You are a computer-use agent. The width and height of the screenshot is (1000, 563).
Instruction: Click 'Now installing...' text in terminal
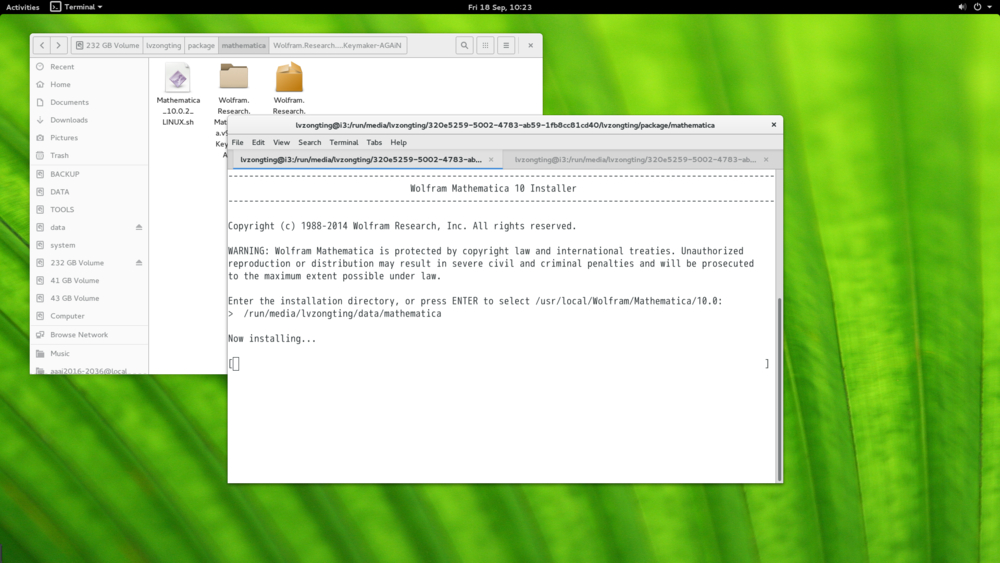click(x=272, y=339)
